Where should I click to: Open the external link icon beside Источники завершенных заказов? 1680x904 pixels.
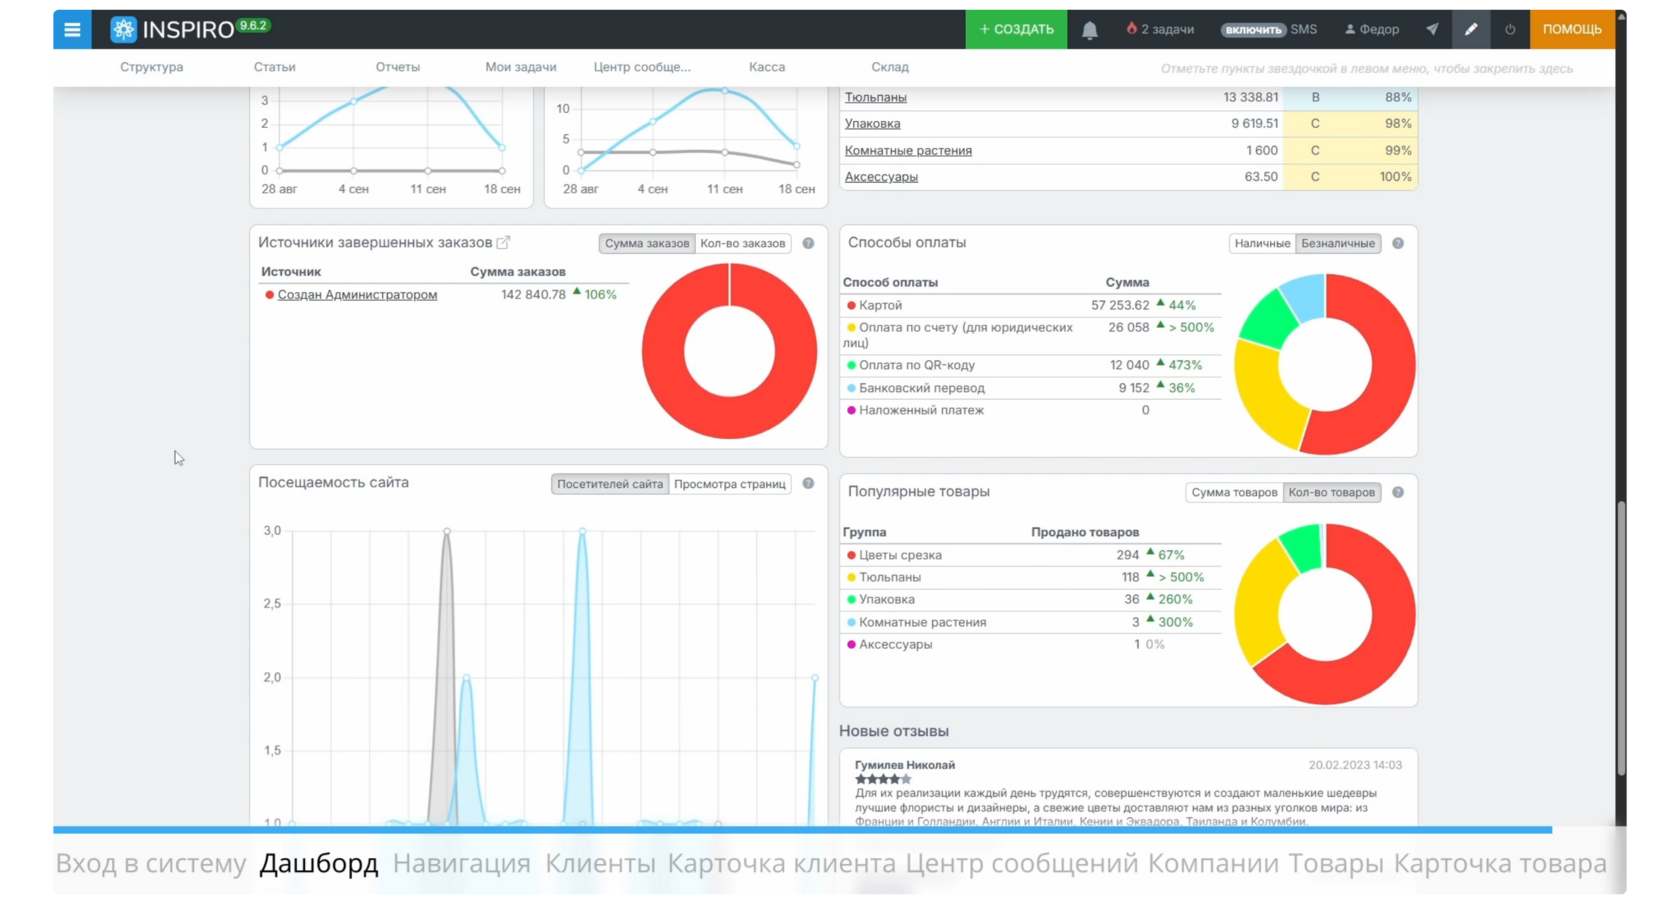coord(504,242)
